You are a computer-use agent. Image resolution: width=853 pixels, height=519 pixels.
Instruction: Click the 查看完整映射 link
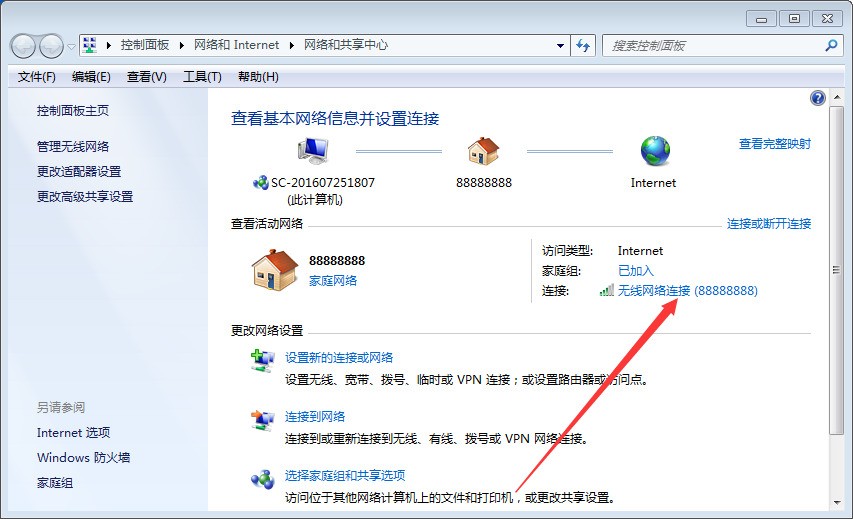(x=775, y=144)
